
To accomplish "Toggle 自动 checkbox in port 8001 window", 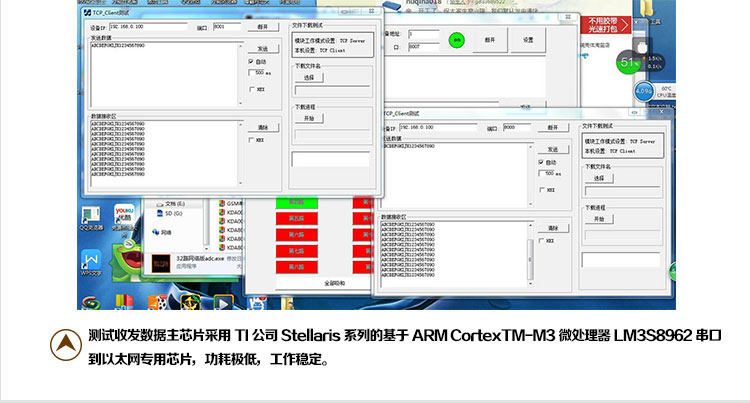I will [x=251, y=62].
